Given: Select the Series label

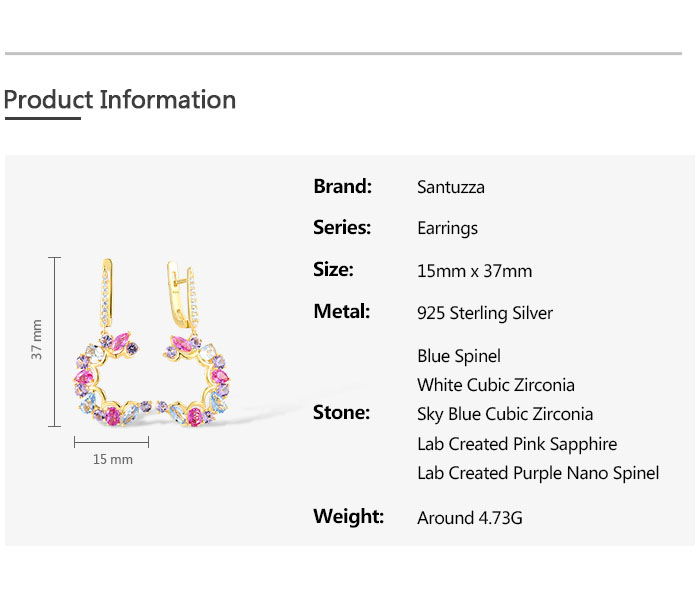Looking at the screenshot, I should click(342, 228).
